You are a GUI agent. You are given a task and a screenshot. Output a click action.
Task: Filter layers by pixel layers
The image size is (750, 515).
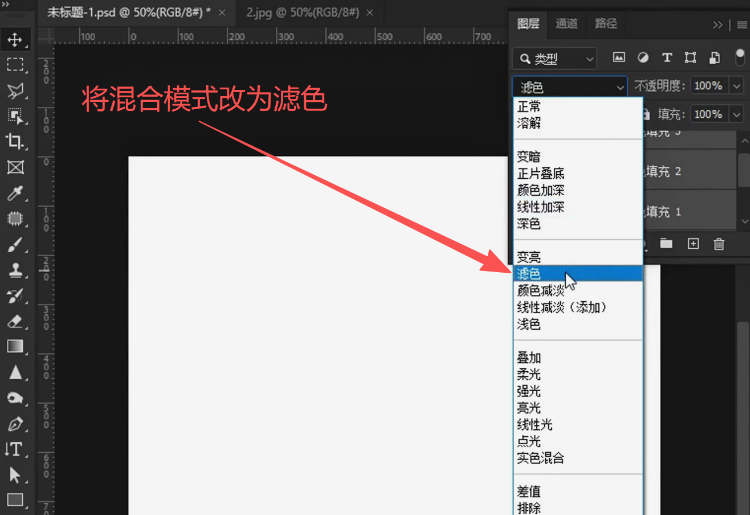pyautogui.click(x=618, y=58)
